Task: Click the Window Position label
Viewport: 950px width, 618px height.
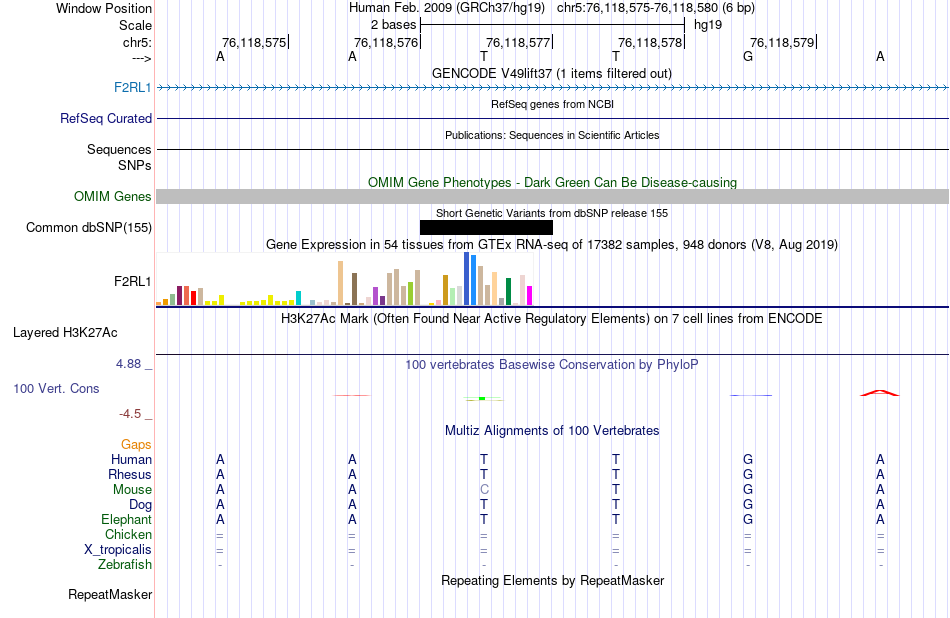Action: 104,8
